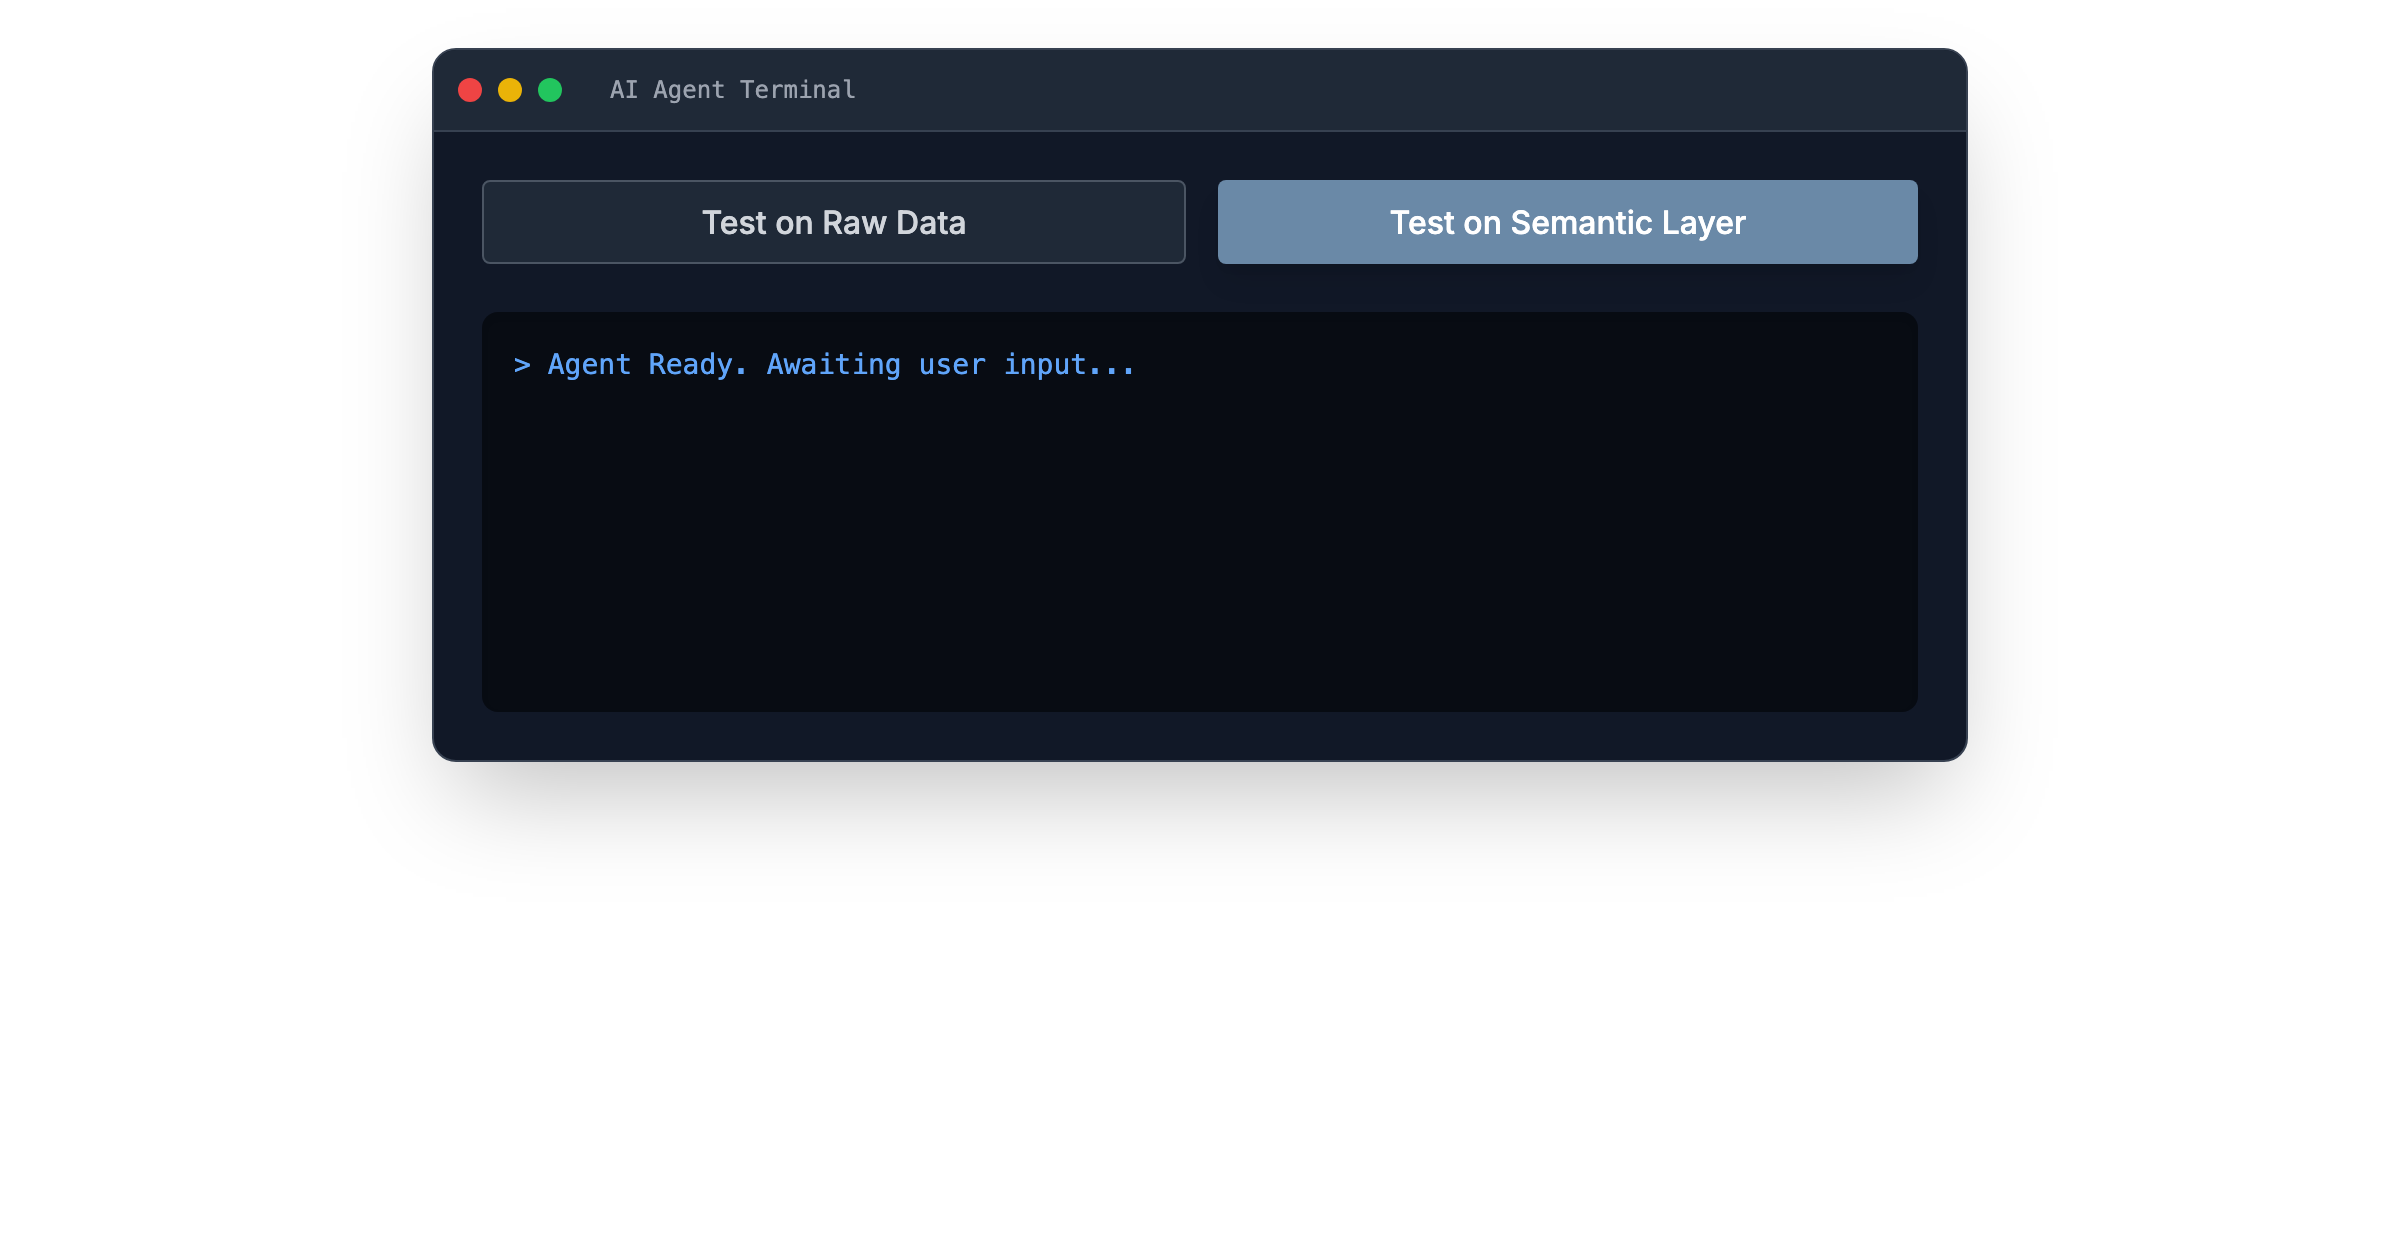Click the yellow minimize dot
Viewport: 2400px width, 1260px height.
[510, 90]
